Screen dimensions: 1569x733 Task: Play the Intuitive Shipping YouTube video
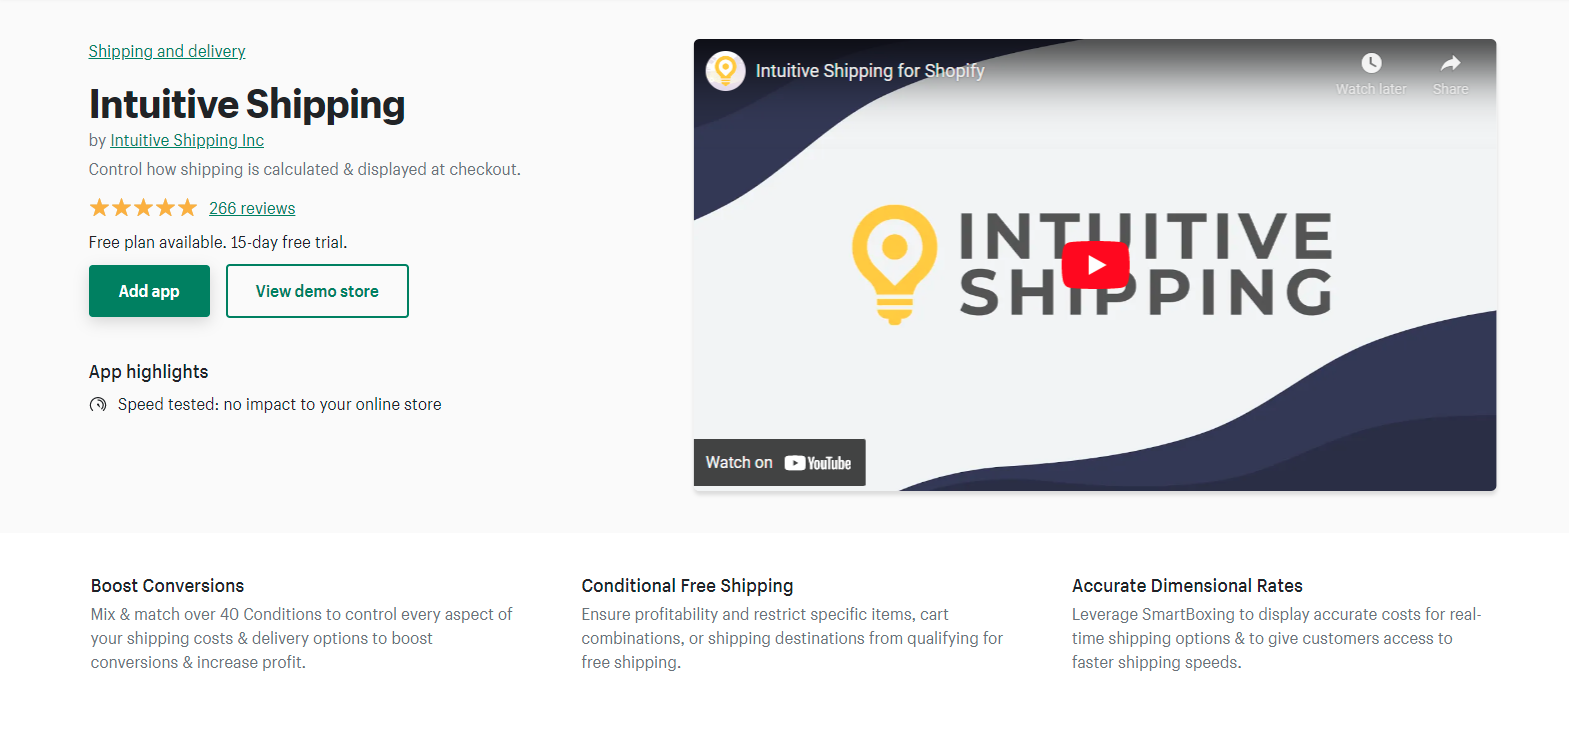pos(1095,264)
